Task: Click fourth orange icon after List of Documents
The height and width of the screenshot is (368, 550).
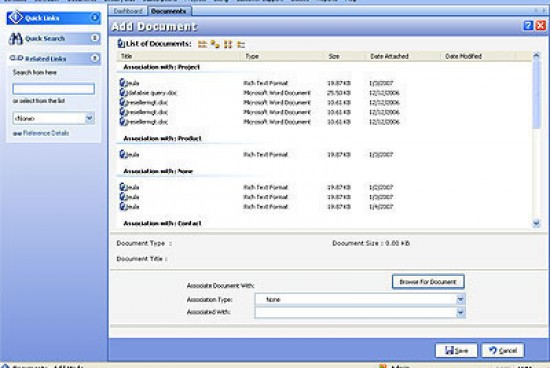Action: pyautogui.click(x=241, y=44)
